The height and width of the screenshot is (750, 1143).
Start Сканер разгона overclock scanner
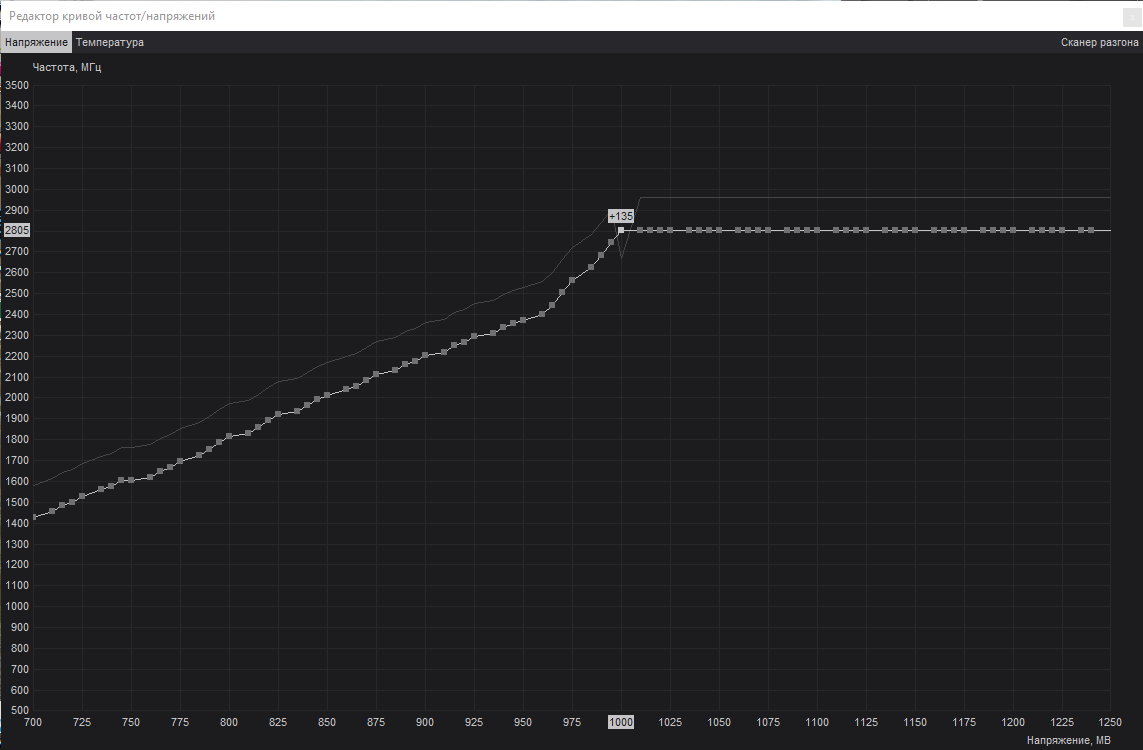(1099, 42)
